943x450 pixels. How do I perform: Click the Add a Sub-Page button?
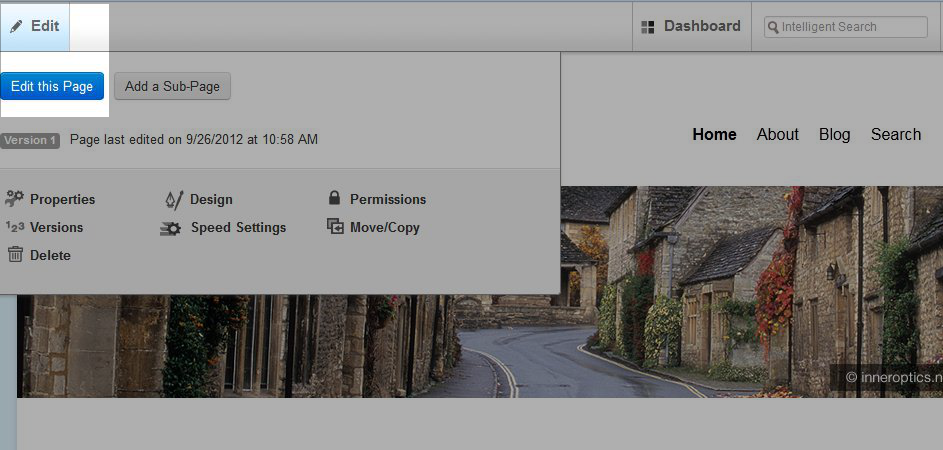point(172,86)
